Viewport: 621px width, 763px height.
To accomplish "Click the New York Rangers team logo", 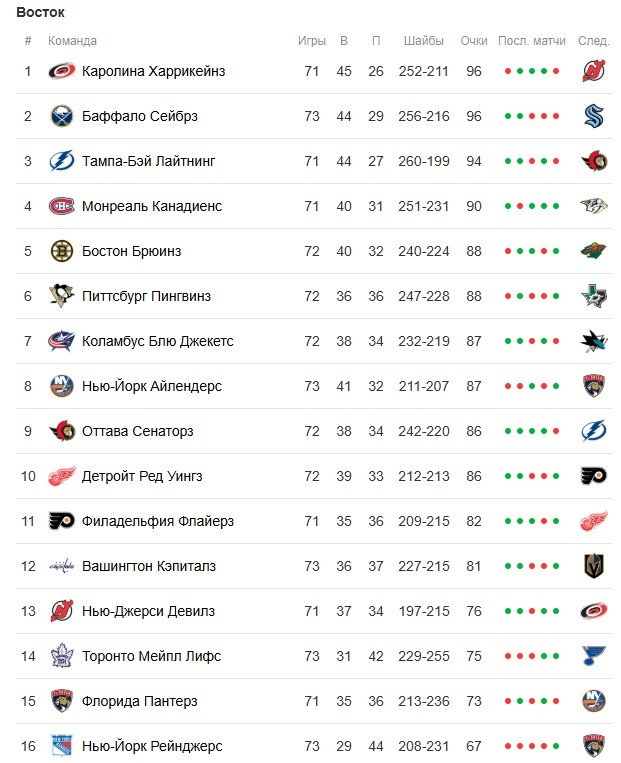I will coord(62,746).
